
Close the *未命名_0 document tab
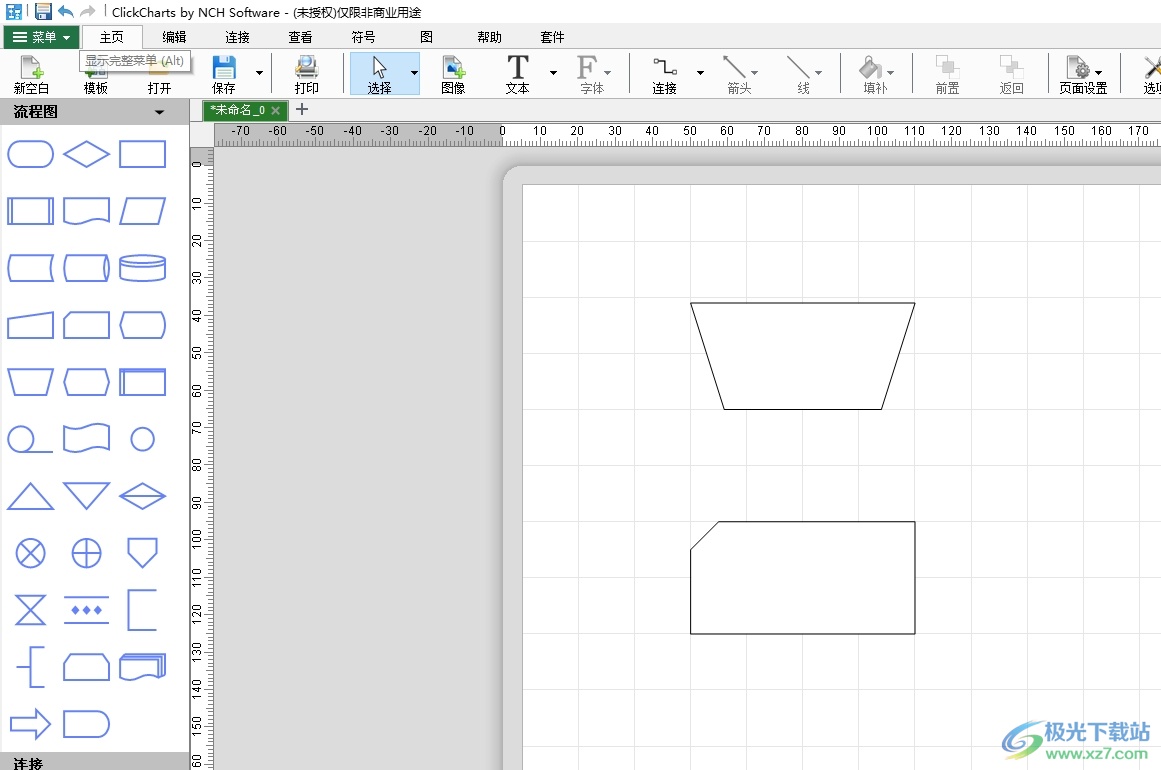[275, 110]
